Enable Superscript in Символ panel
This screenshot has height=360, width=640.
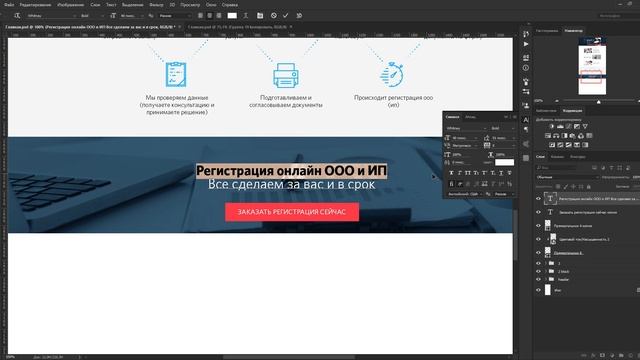tap(484, 173)
